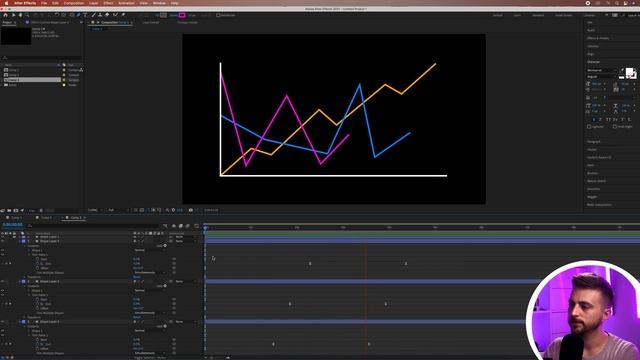
Task: Toggle Superscript in Character panel
Action: (623, 120)
